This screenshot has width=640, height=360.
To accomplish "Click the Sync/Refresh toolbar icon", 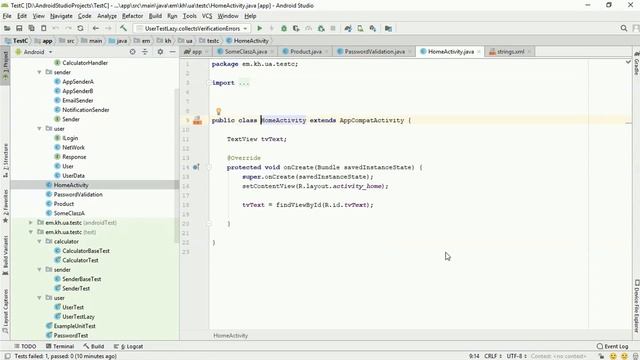I will (80, 29).
